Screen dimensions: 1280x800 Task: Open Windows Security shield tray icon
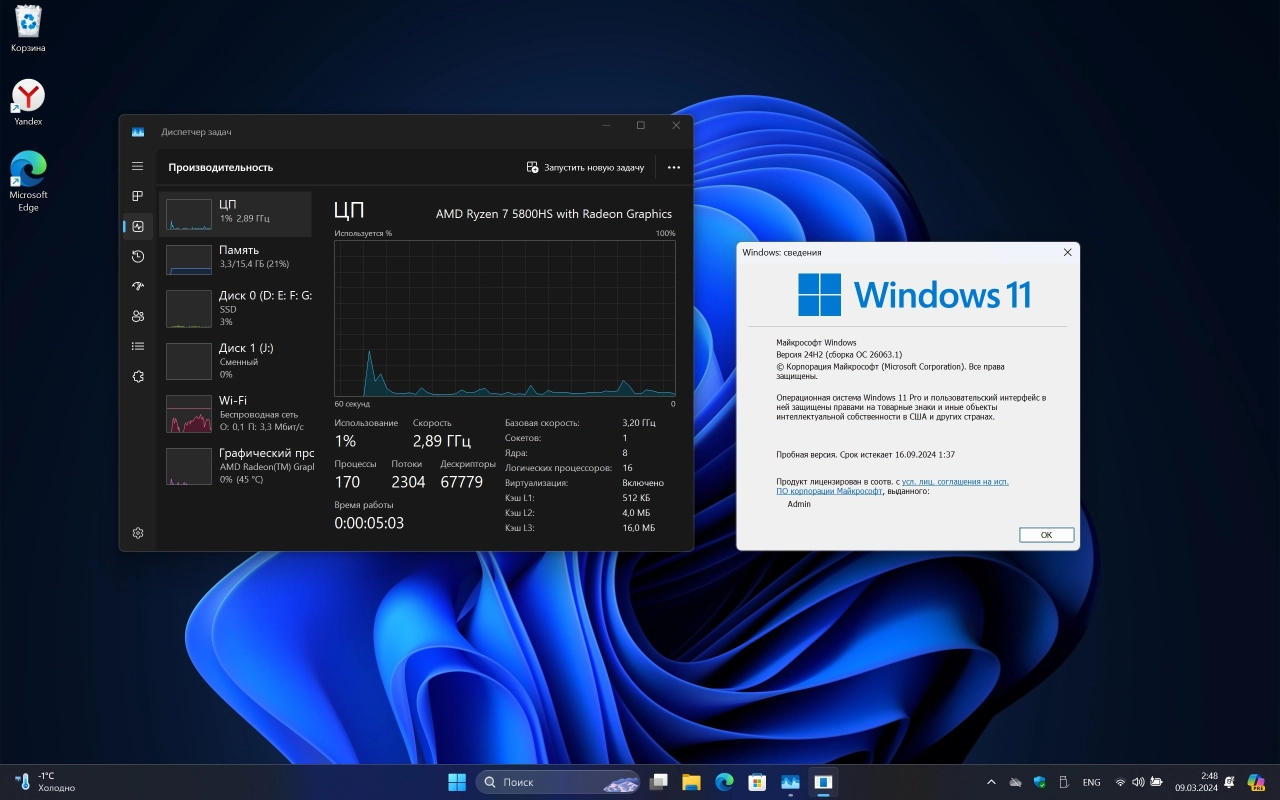1040,782
